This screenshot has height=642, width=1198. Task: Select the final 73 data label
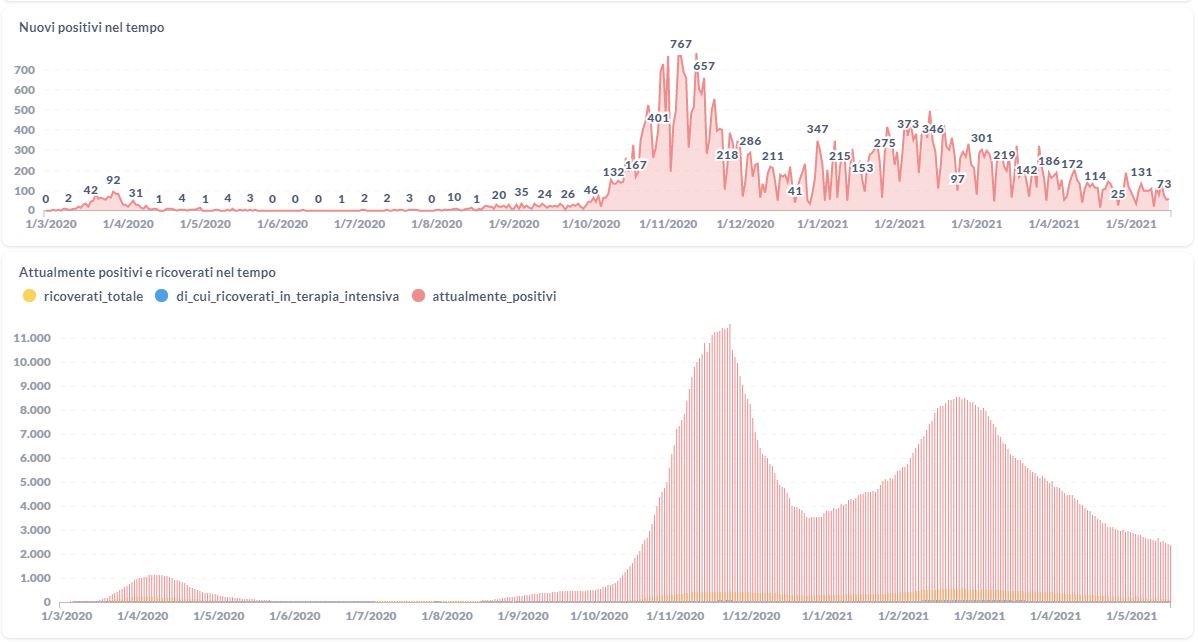pos(1164,184)
